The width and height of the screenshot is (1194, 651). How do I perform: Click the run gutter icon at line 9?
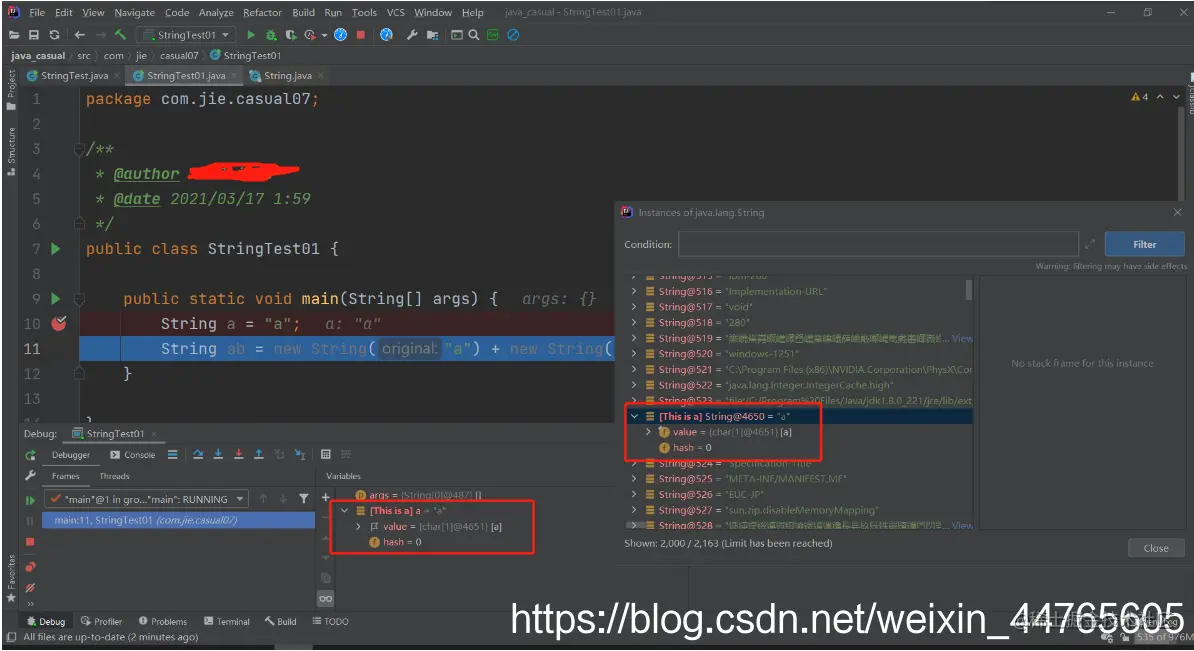[x=55, y=298]
